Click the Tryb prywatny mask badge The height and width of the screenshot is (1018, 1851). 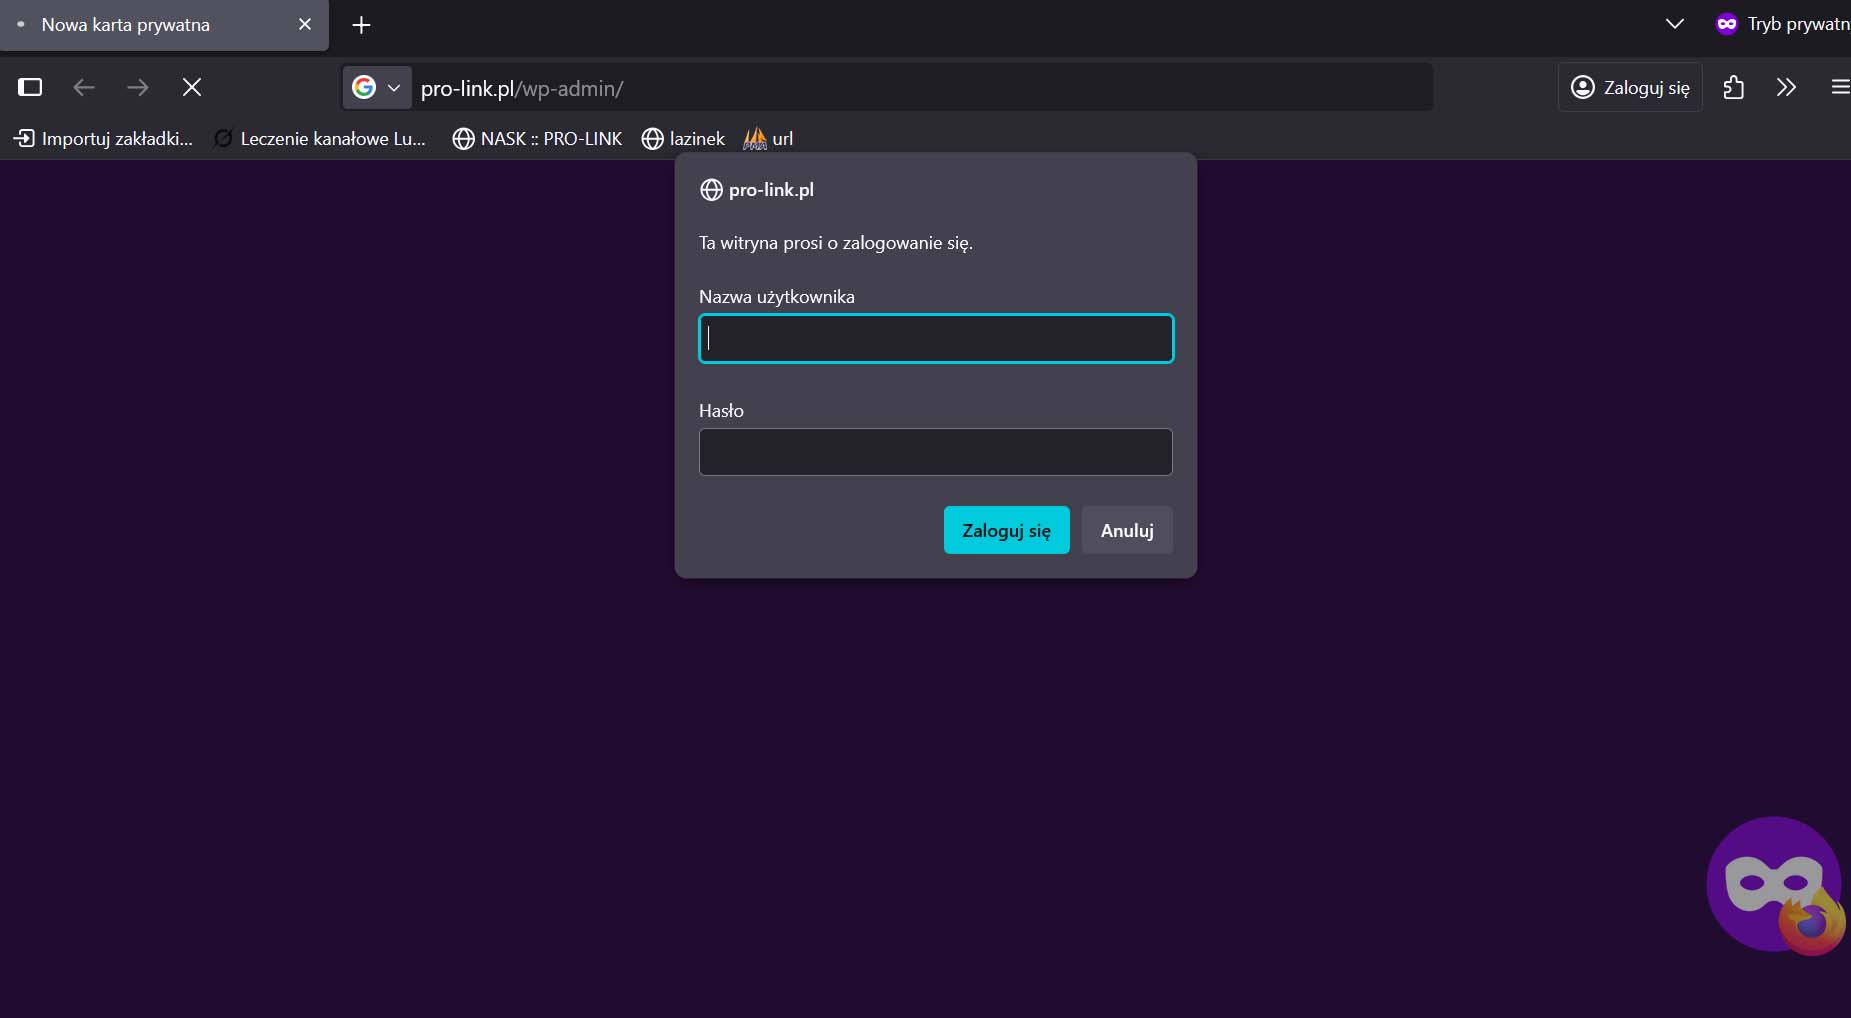coord(1727,24)
